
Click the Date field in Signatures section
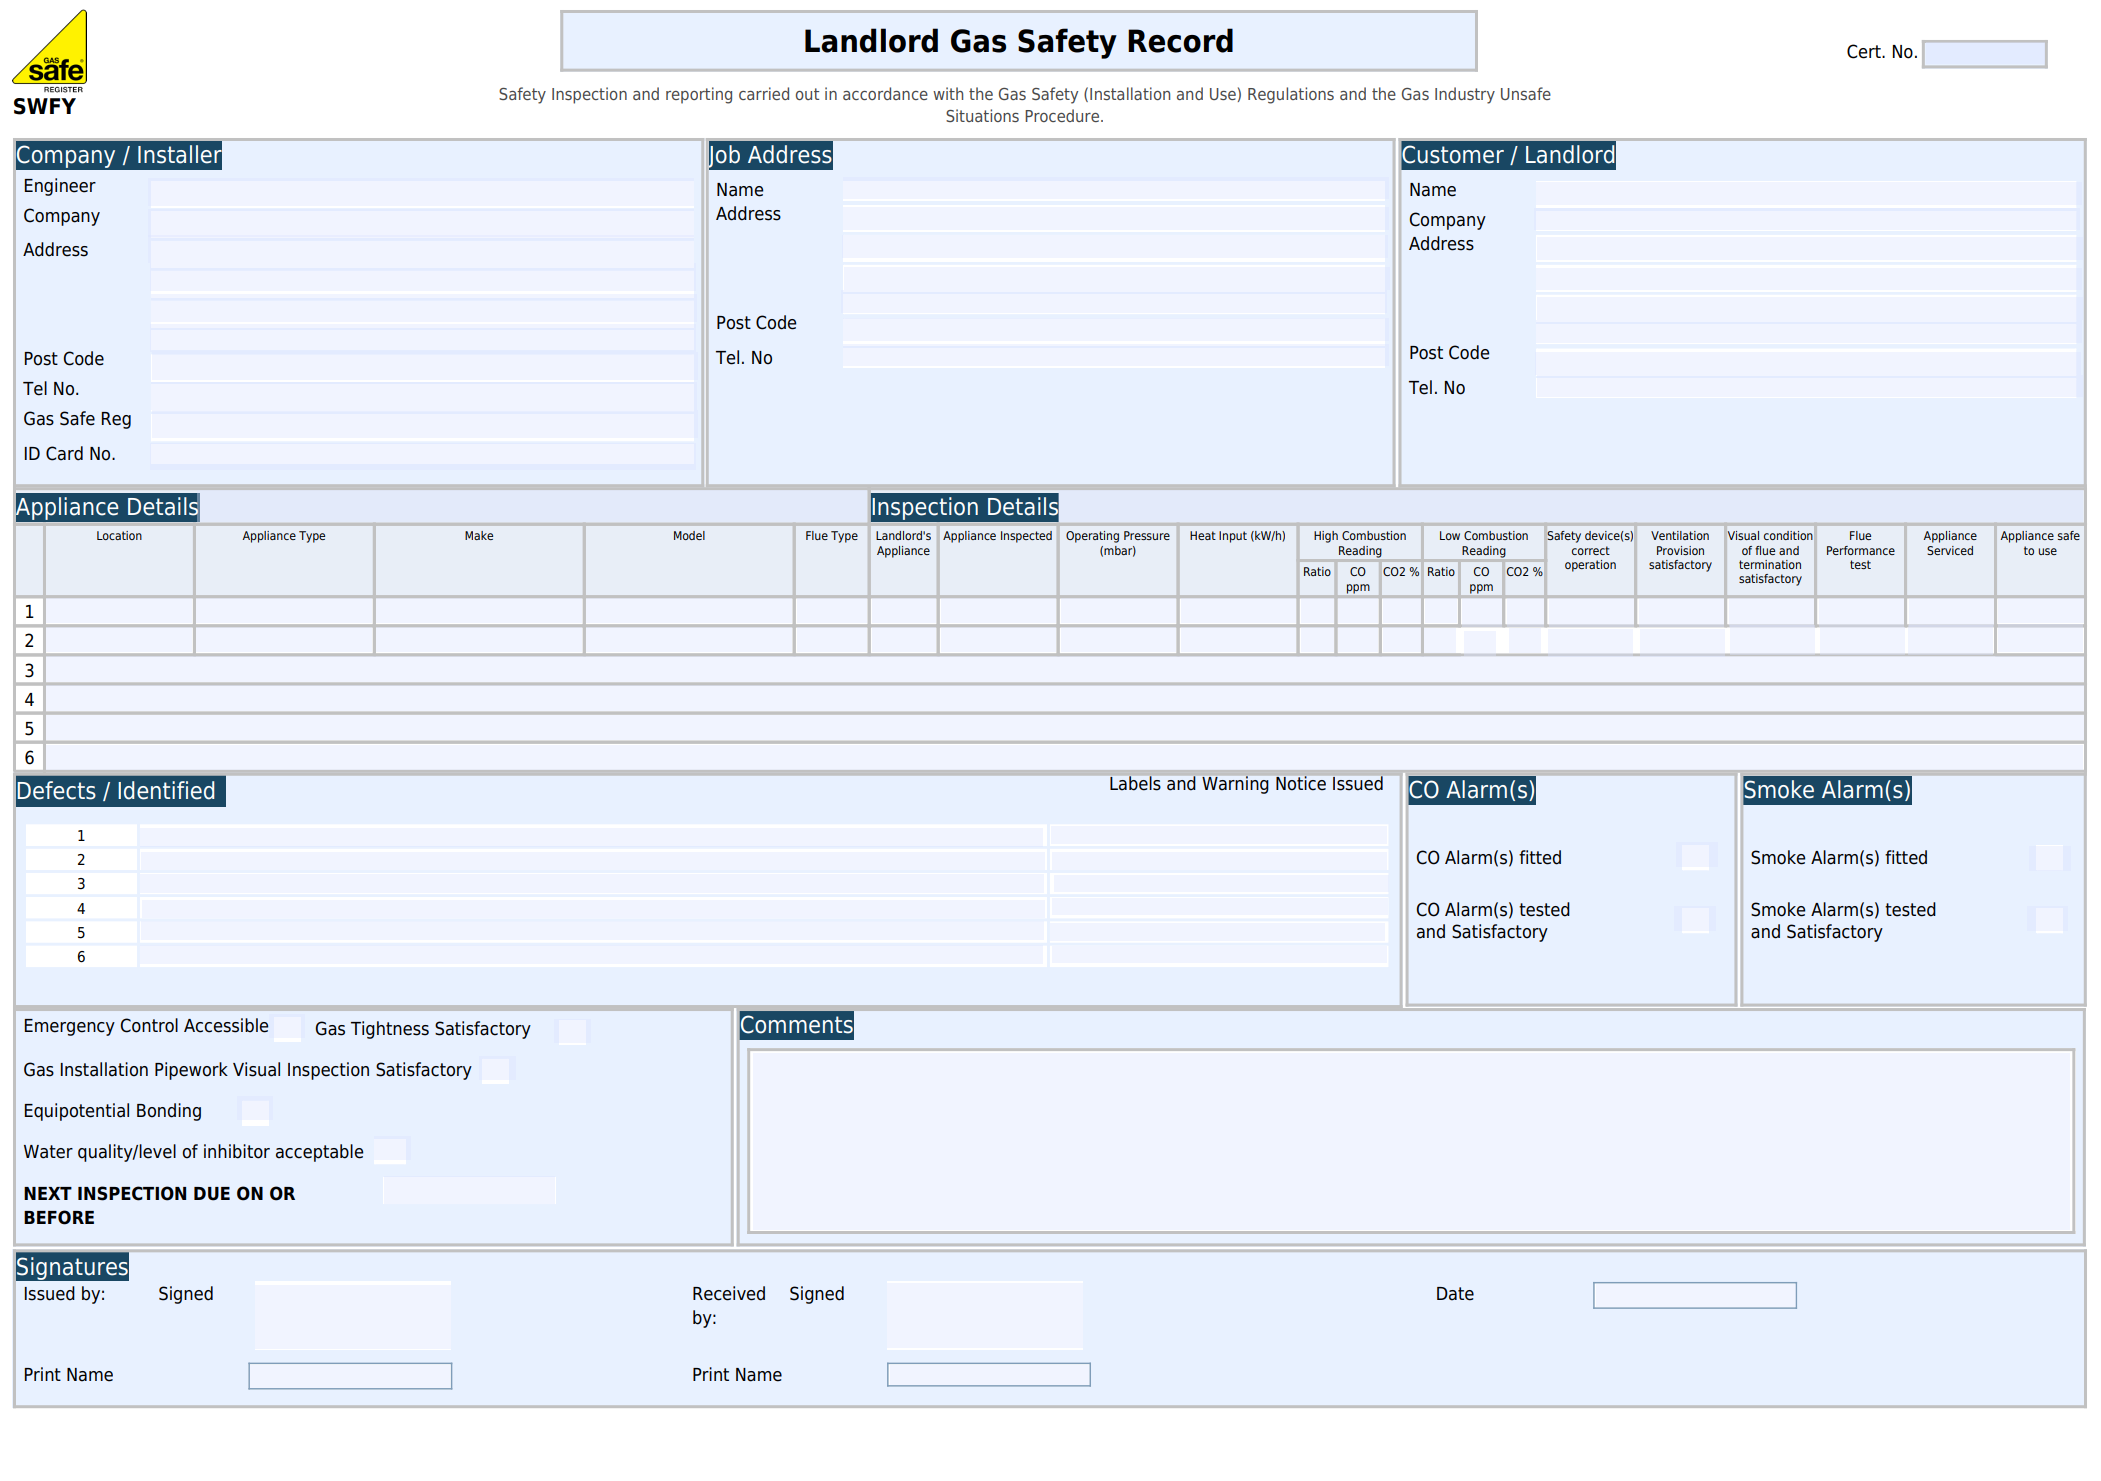click(1693, 1294)
